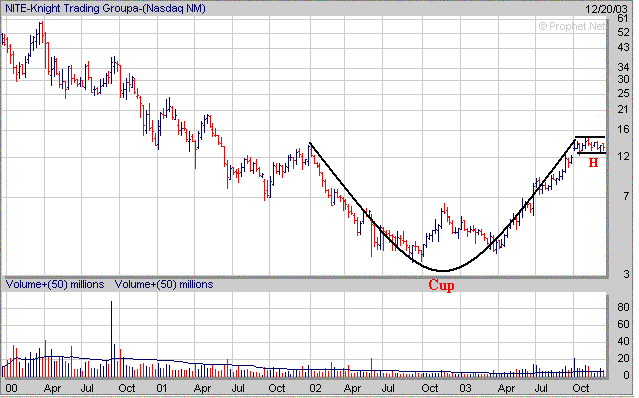Click the 00 year label on time axis
Screen dimensions: 639x398
[x=11, y=388]
